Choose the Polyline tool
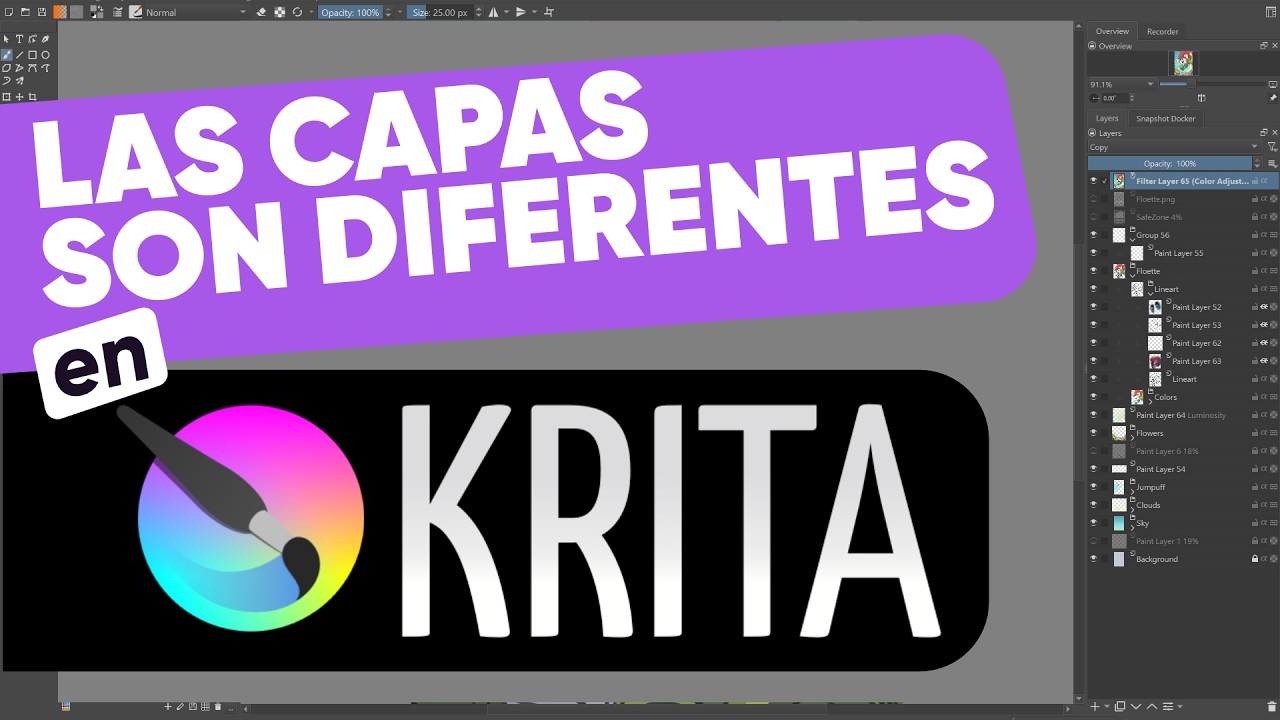Image resolution: width=1280 pixels, height=720 pixels. click(19, 68)
